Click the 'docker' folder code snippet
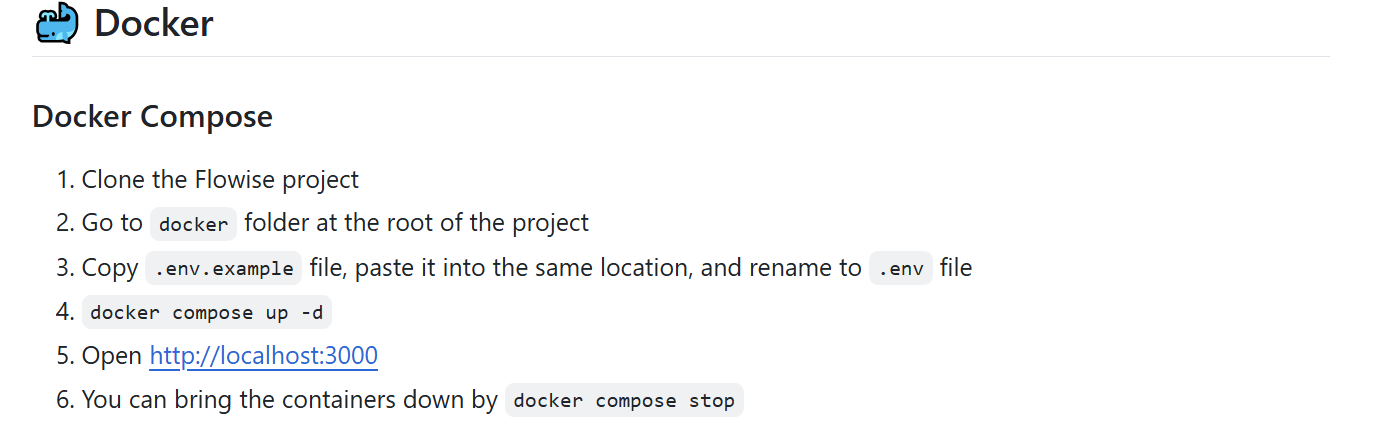The height and width of the screenshot is (433, 1375). pyautogui.click(x=194, y=224)
